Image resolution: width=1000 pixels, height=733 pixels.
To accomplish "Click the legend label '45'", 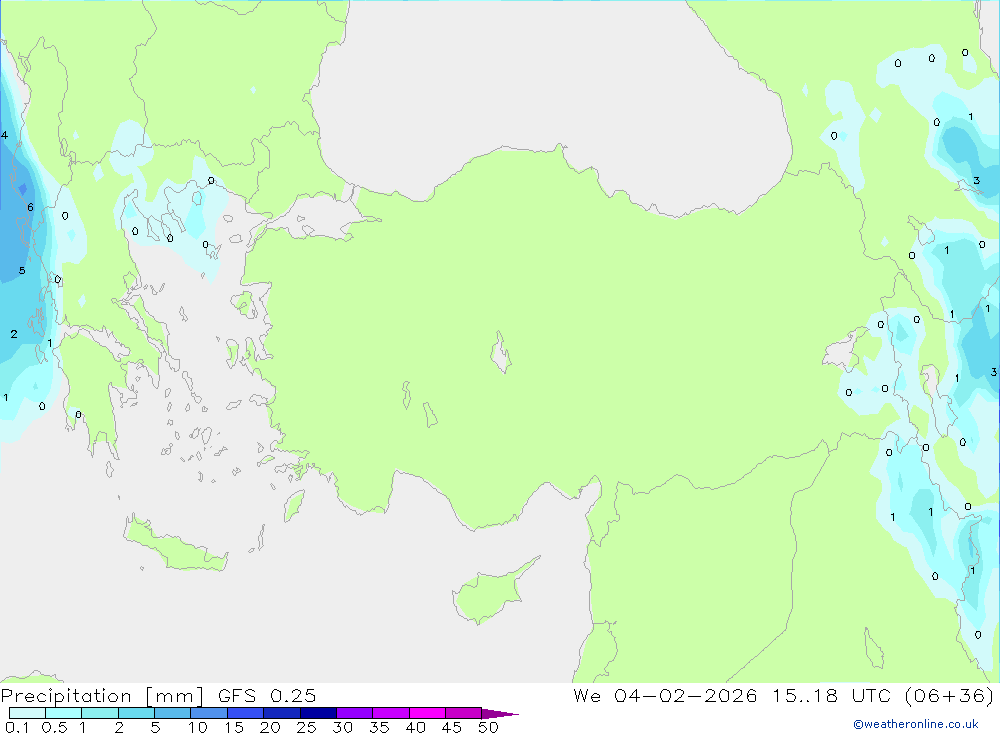I will [x=452, y=727].
